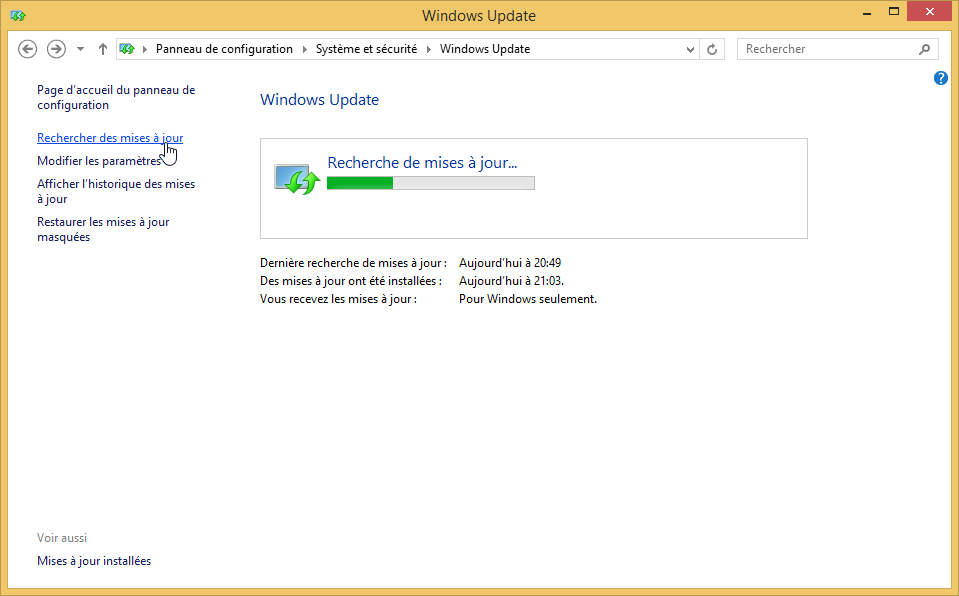Image resolution: width=959 pixels, height=596 pixels.
Task: Expand the arrow before Panneau de configuration
Action: coord(145,49)
